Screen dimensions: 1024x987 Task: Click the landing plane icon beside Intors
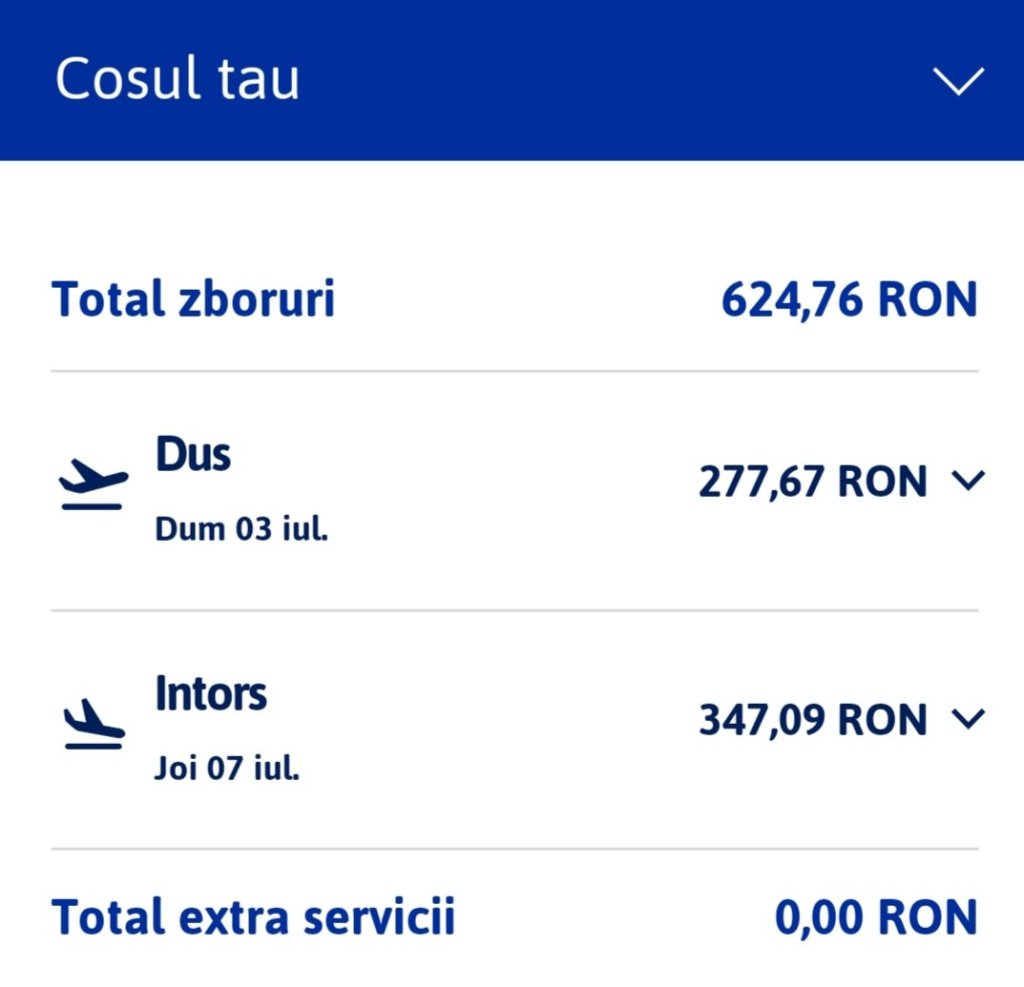click(x=93, y=724)
